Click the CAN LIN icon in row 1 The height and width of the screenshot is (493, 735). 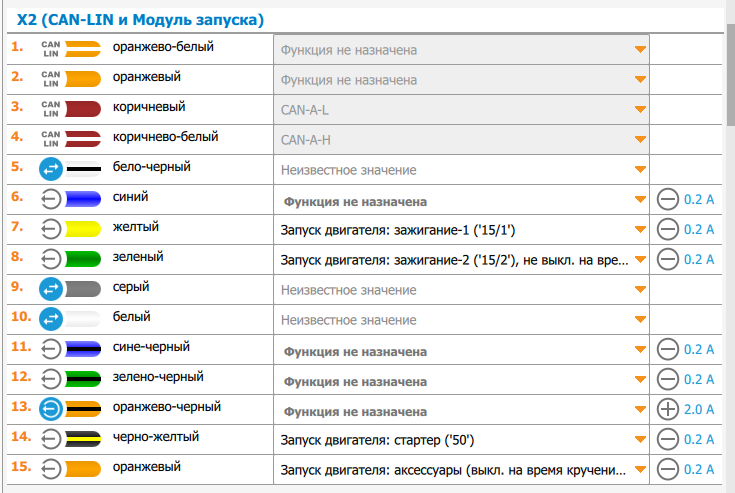point(52,49)
